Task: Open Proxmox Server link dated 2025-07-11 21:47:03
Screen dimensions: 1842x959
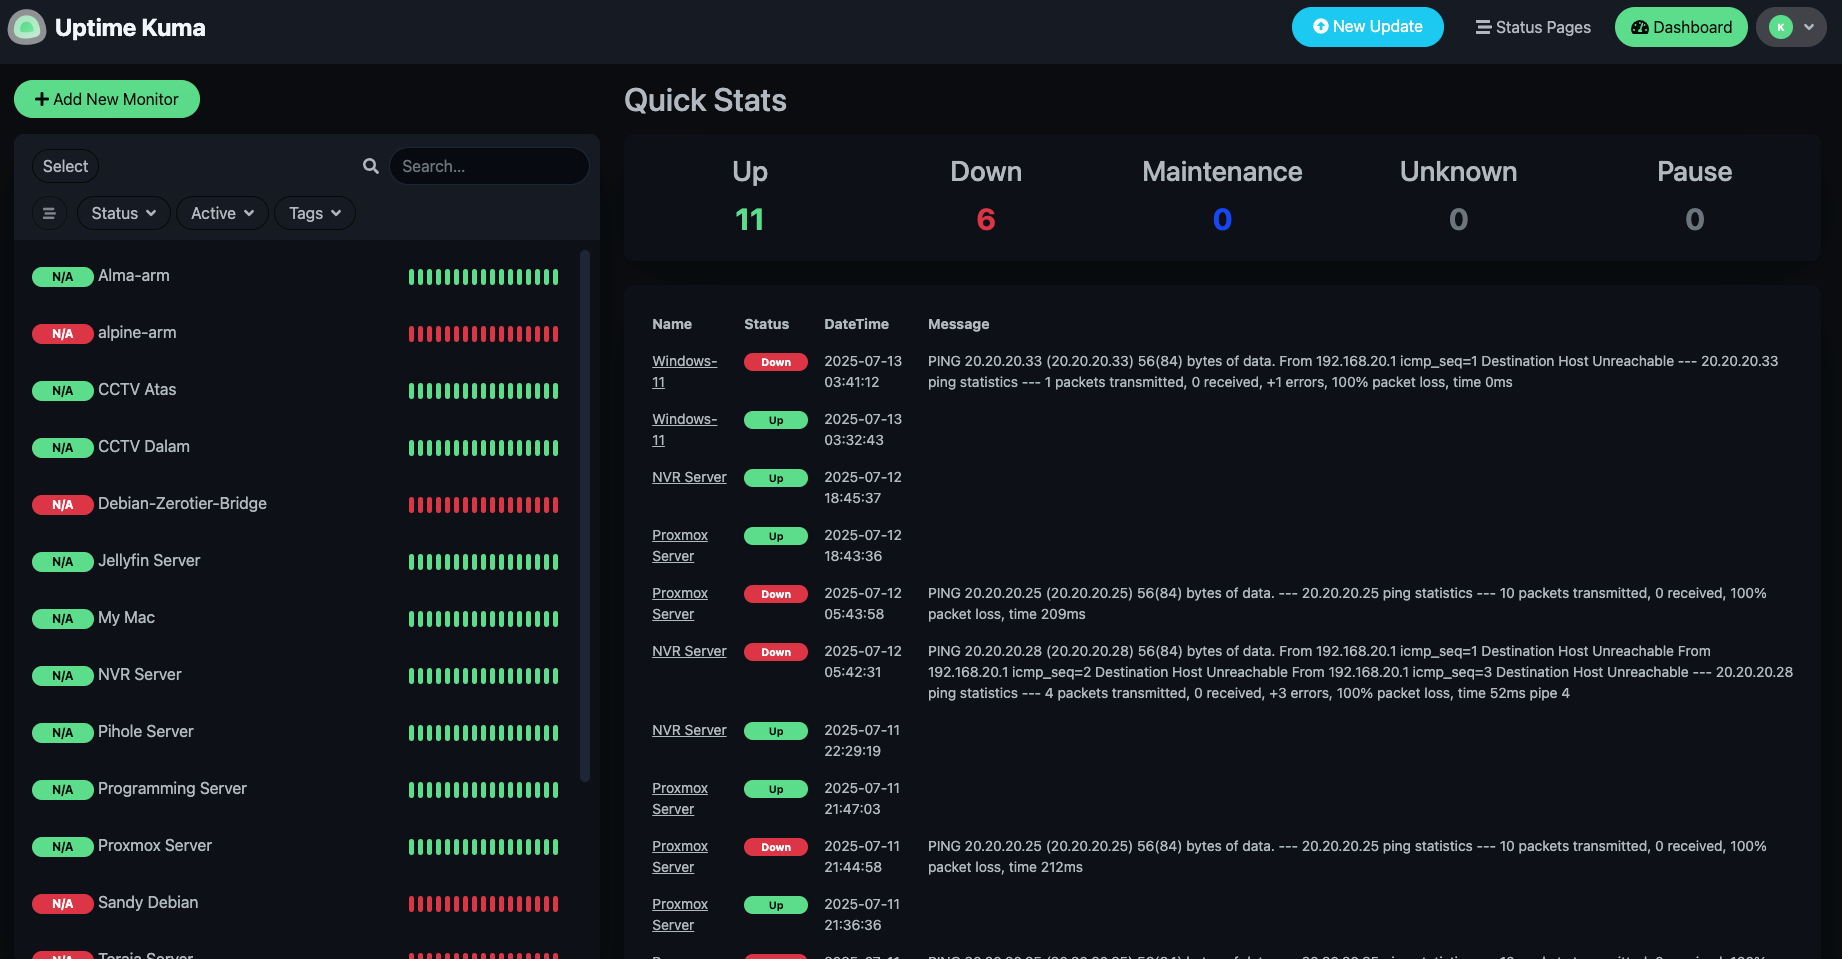Action: [680, 798]
